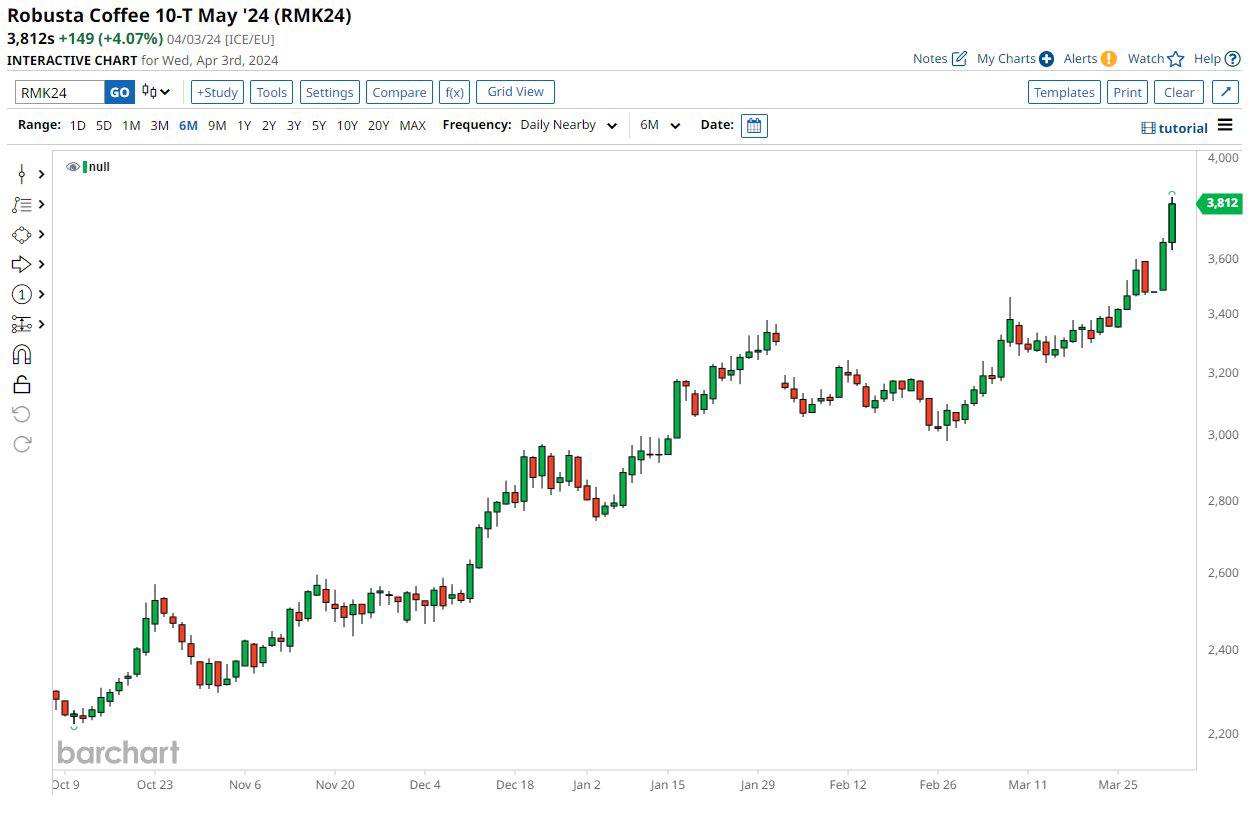The height and width of the screenshot is (816, 1260).
Task: Expand chart to full screen with arrow icon
Action: point(1225,92)
